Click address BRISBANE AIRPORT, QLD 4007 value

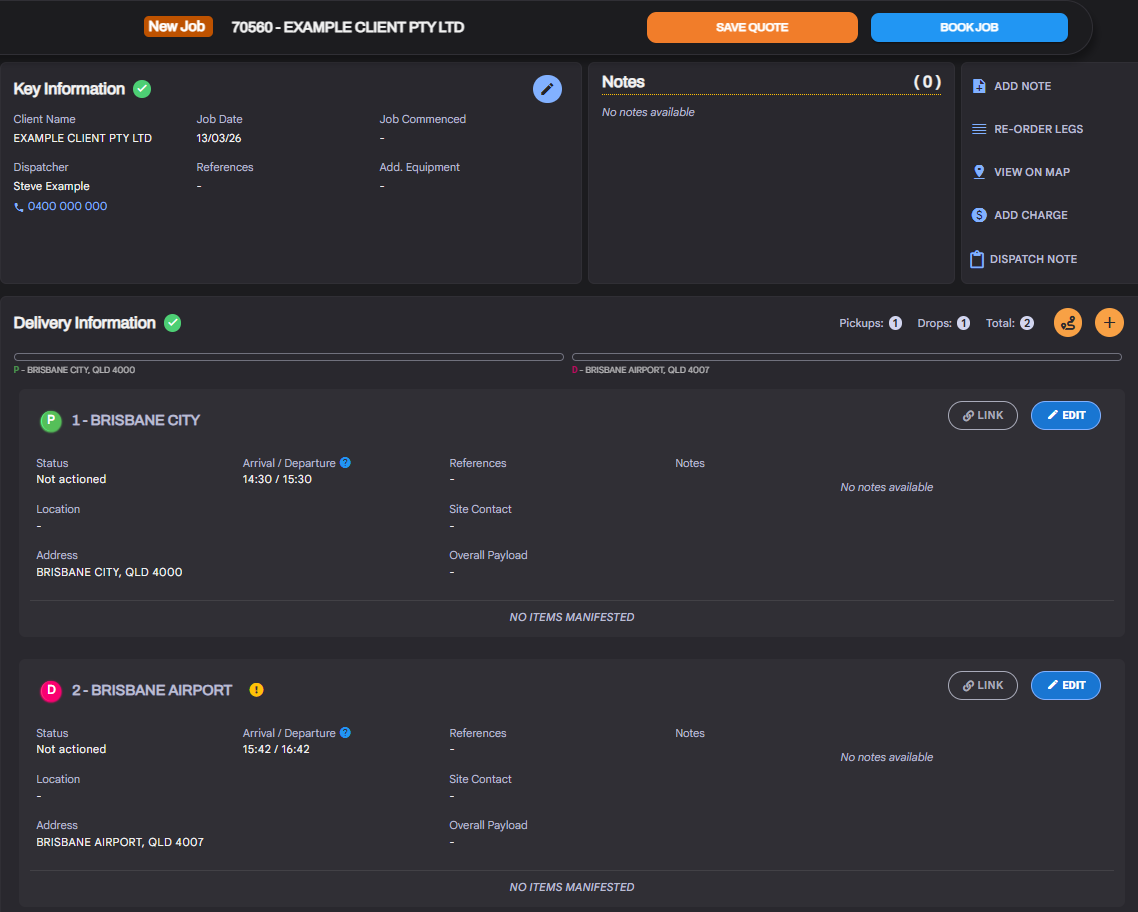click(120, 842)
